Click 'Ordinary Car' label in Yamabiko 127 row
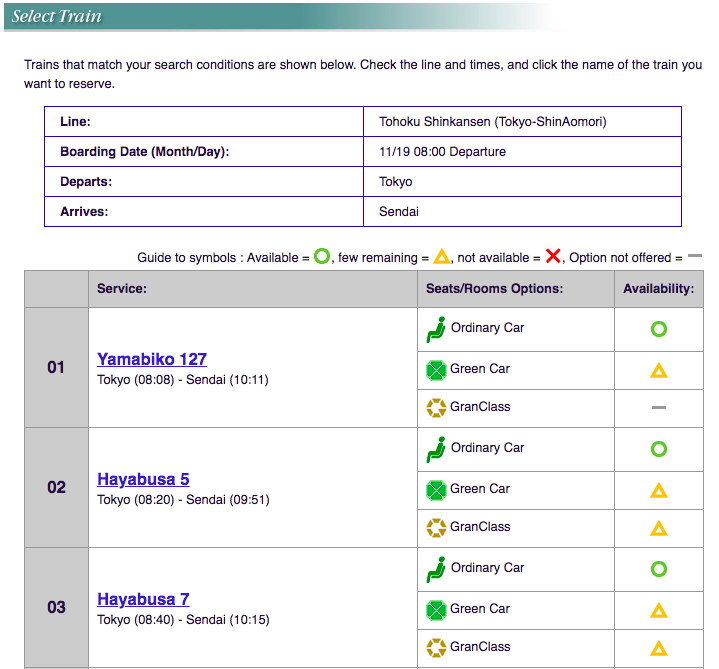719x669 pixels. 487,328
